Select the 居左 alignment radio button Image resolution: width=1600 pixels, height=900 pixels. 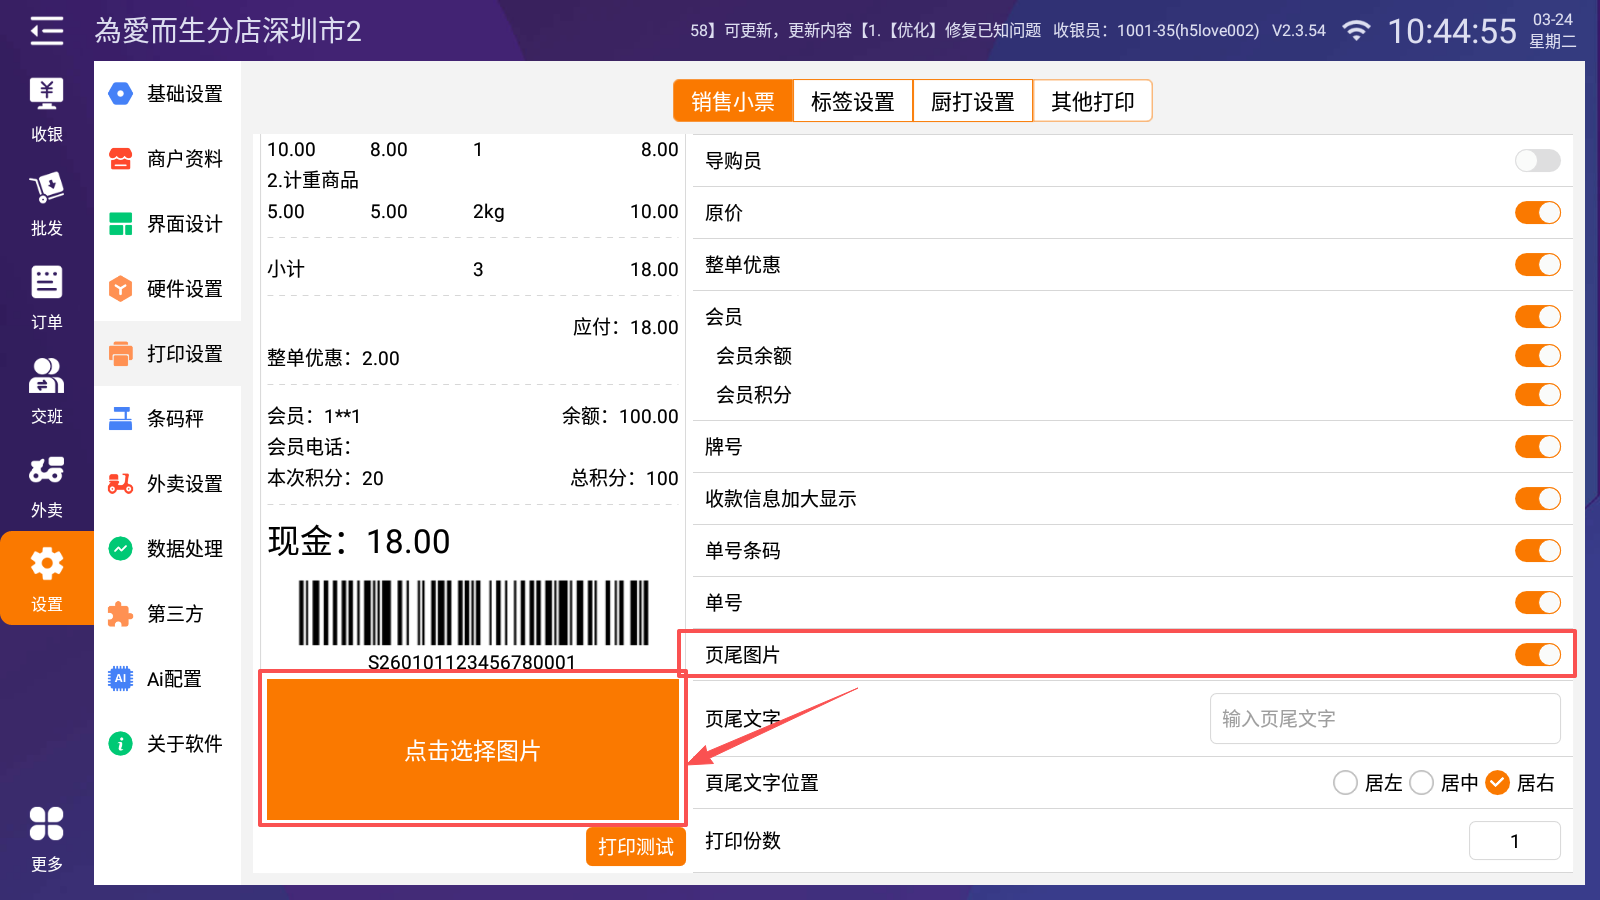point(1346,783)
